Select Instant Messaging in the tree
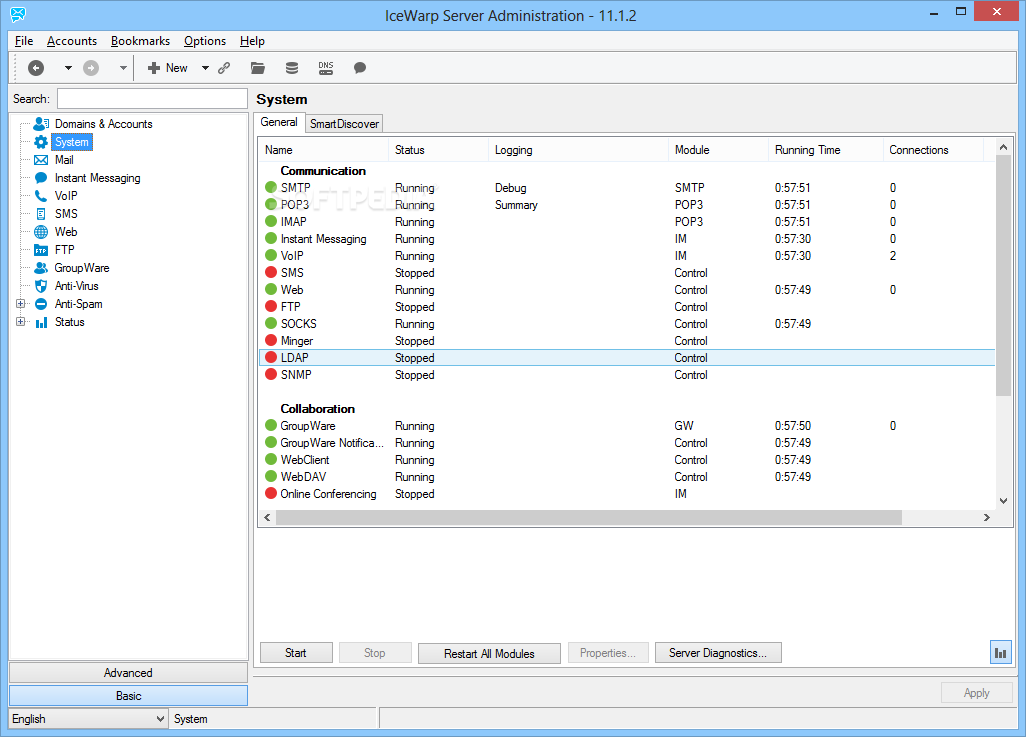1026x737 pixels. coord(97,178)
